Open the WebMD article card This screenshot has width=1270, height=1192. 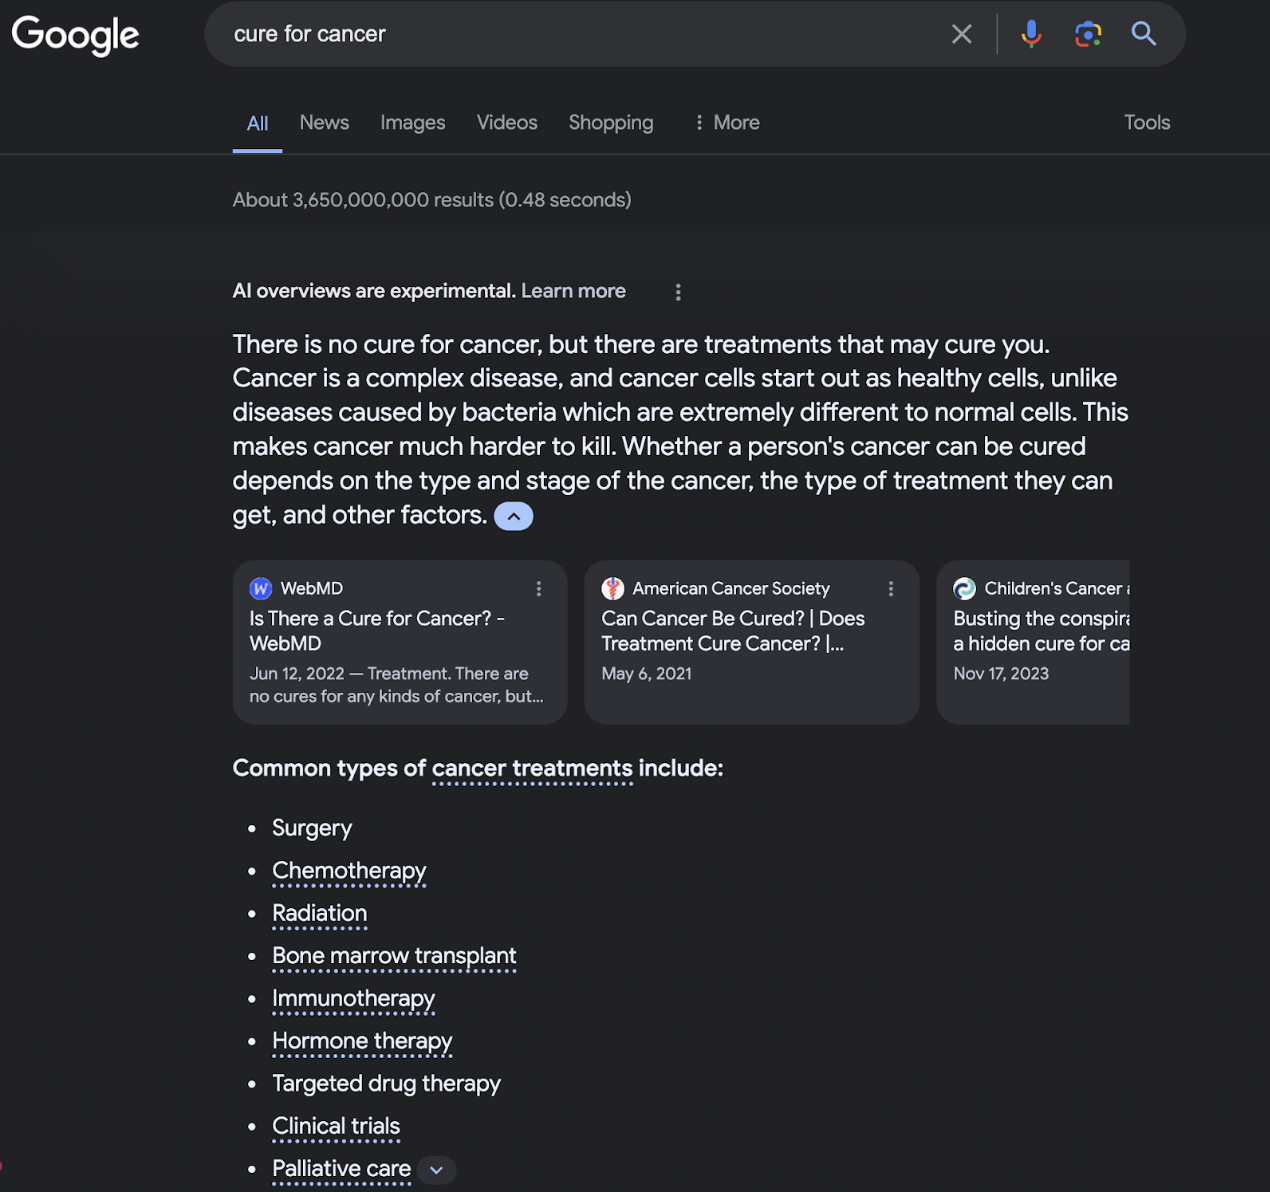point(399,642)
